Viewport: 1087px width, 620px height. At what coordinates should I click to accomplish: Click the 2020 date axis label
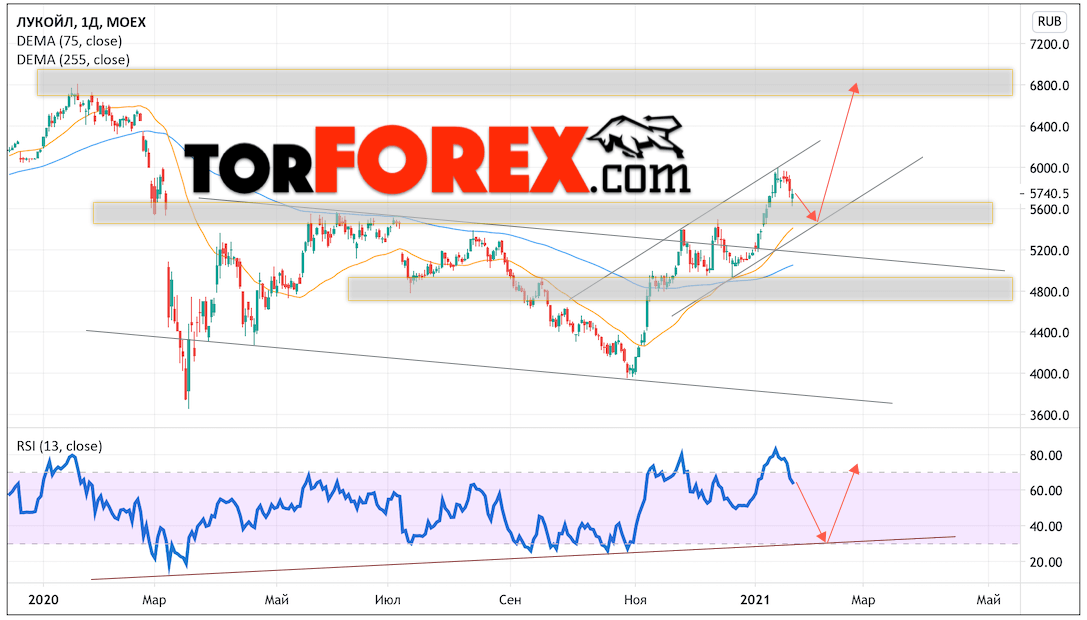[43, 599]
